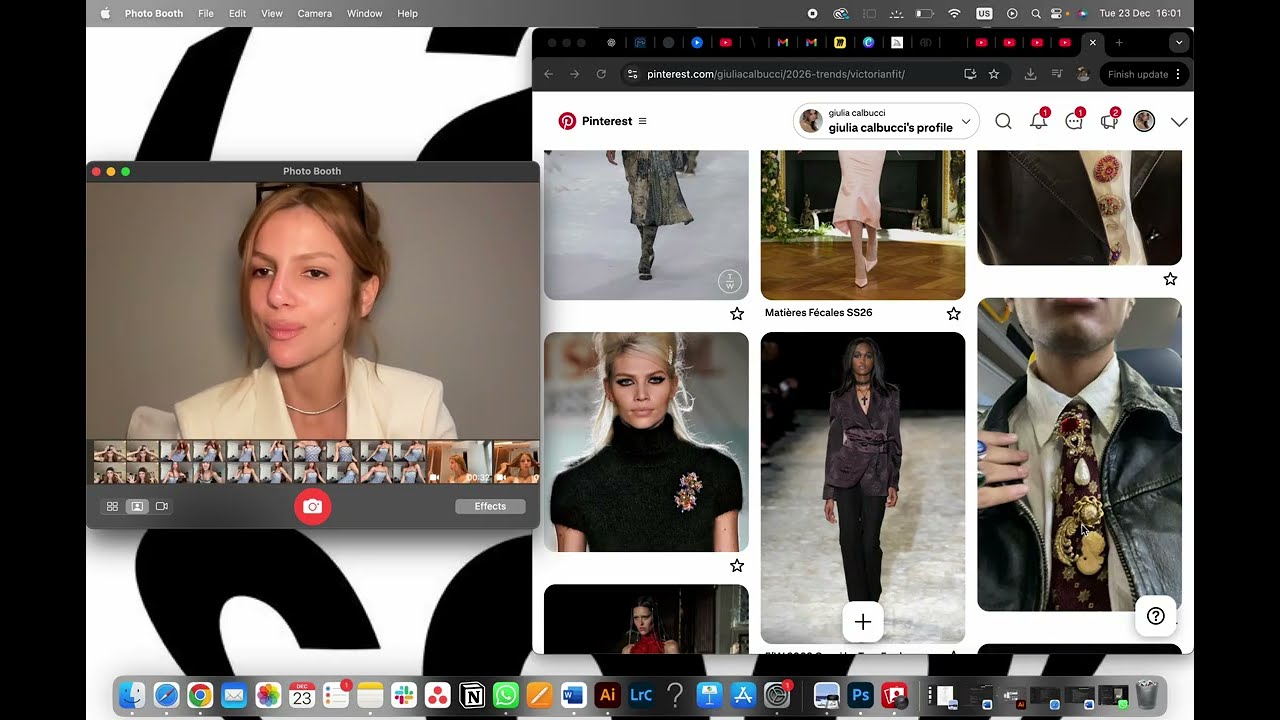Open the View menu
Viewport: 1280px width, 720px height.
click(x=272, y=14)
